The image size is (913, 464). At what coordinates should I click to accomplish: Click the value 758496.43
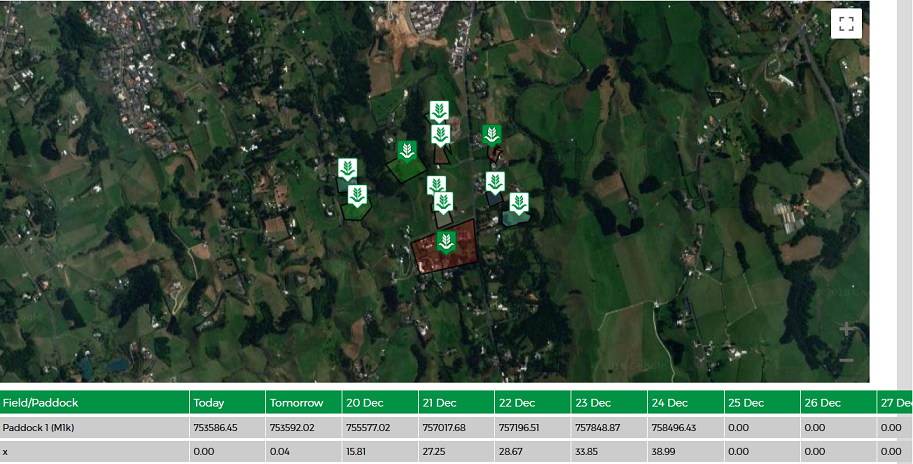click(x=674, y=428)
